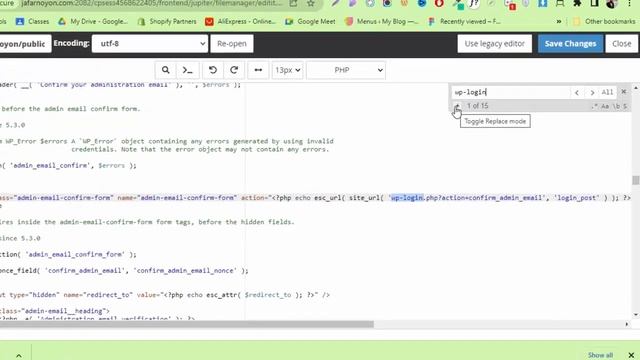This screenshot has height=360, width=640.
Task: Click the share page icon in address bar
Action: click(x=293, y=4)
